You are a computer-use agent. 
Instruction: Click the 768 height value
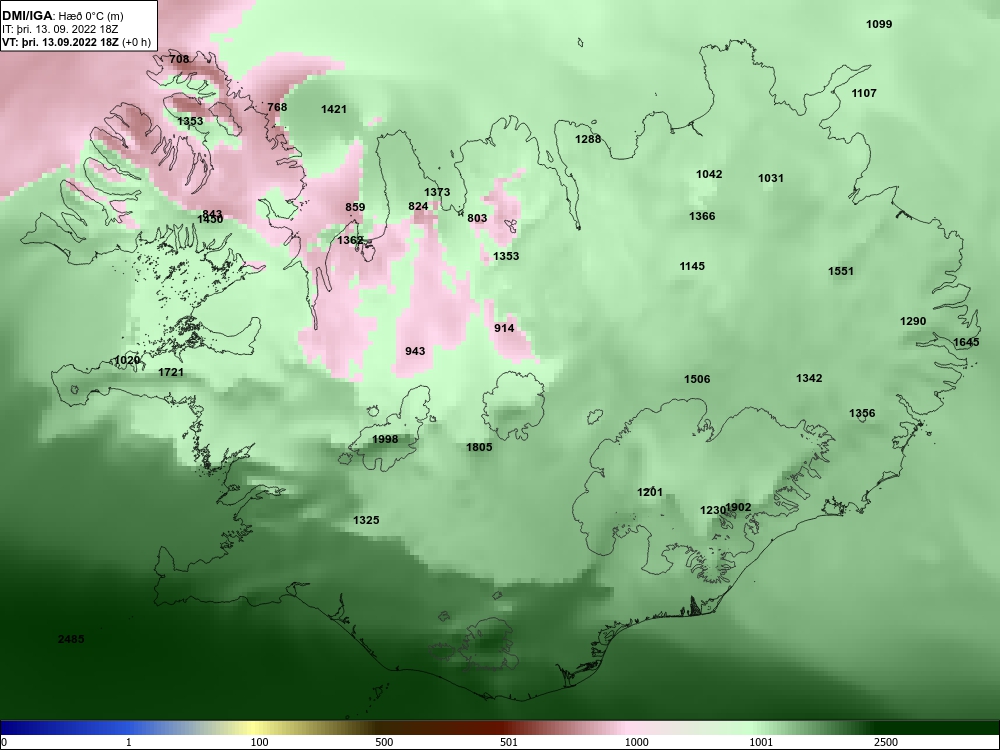277,107
